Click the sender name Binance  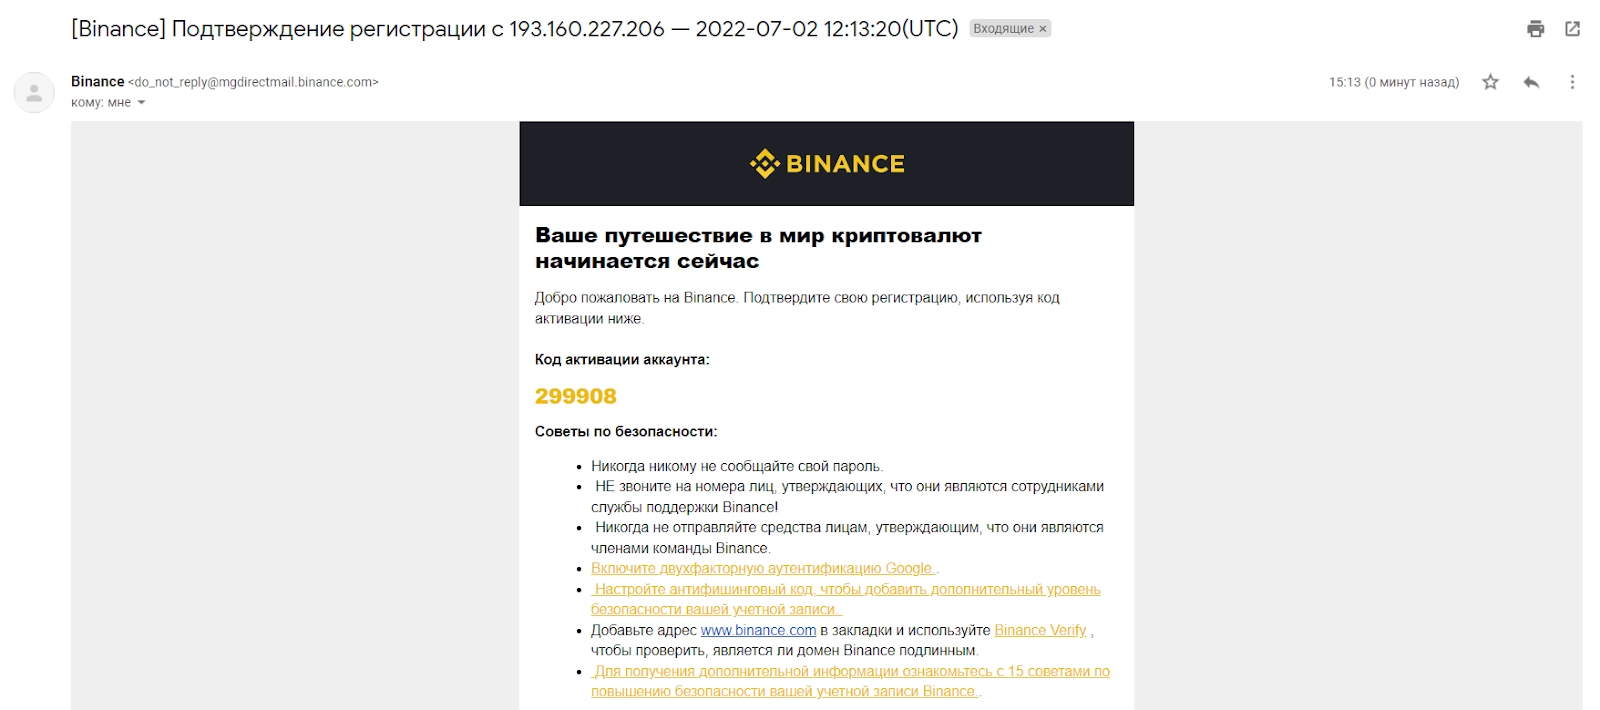pos(97,82)
